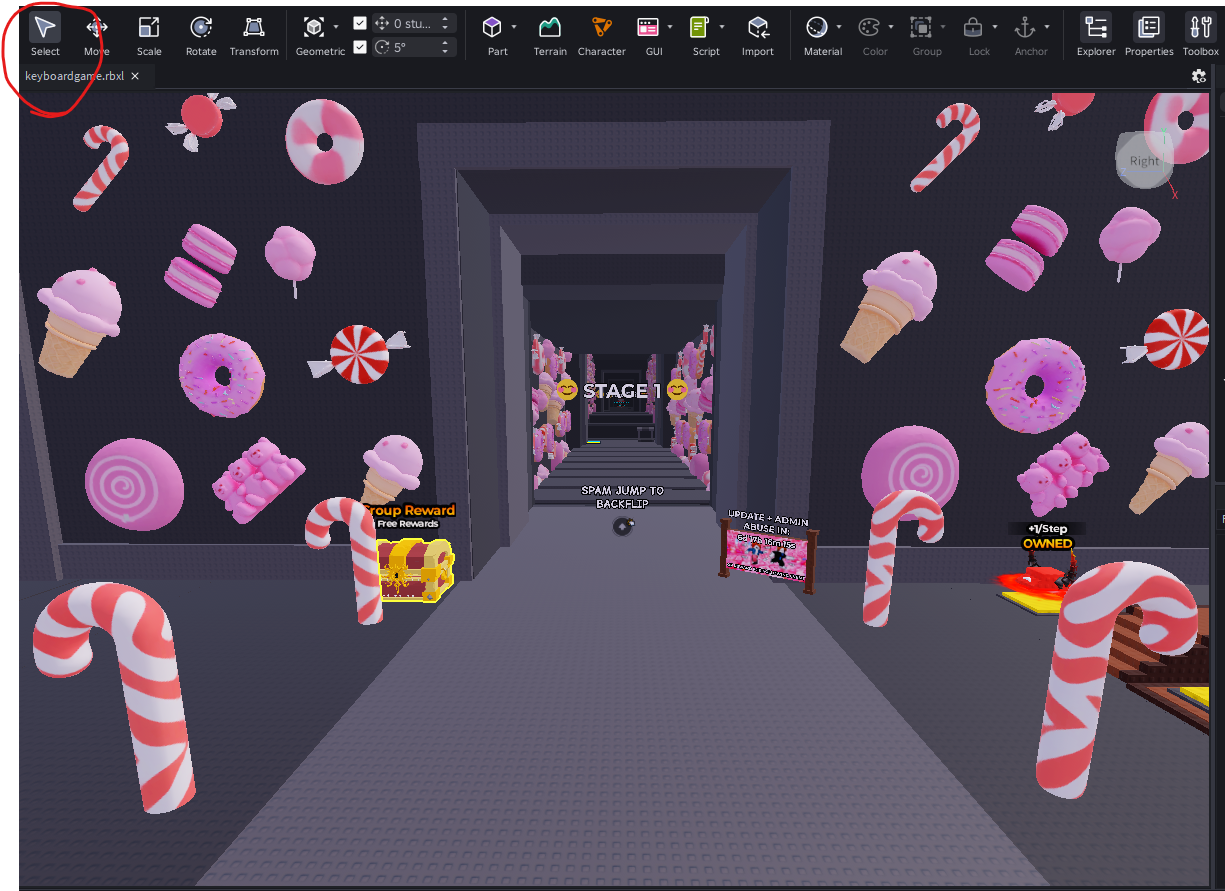This screenshot has width=1225, height=891.
Task: Select the STAGE 1 label in viewport
Action: click(x=622, y=390)
